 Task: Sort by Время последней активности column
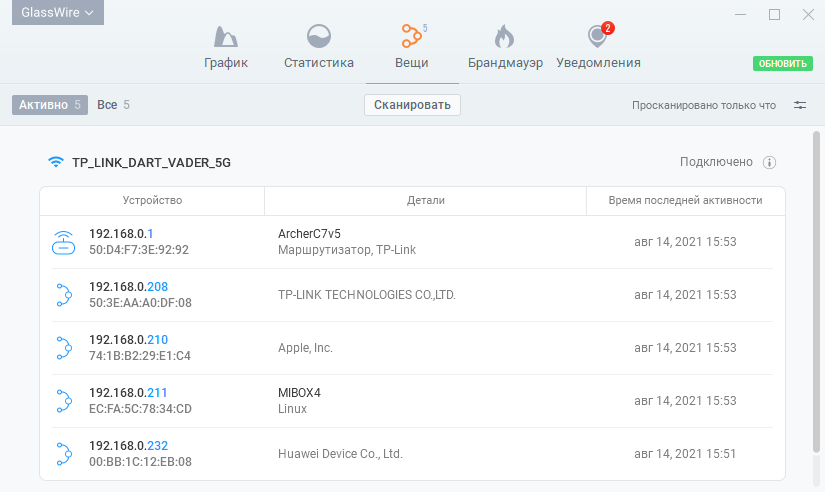click(685, 200)
